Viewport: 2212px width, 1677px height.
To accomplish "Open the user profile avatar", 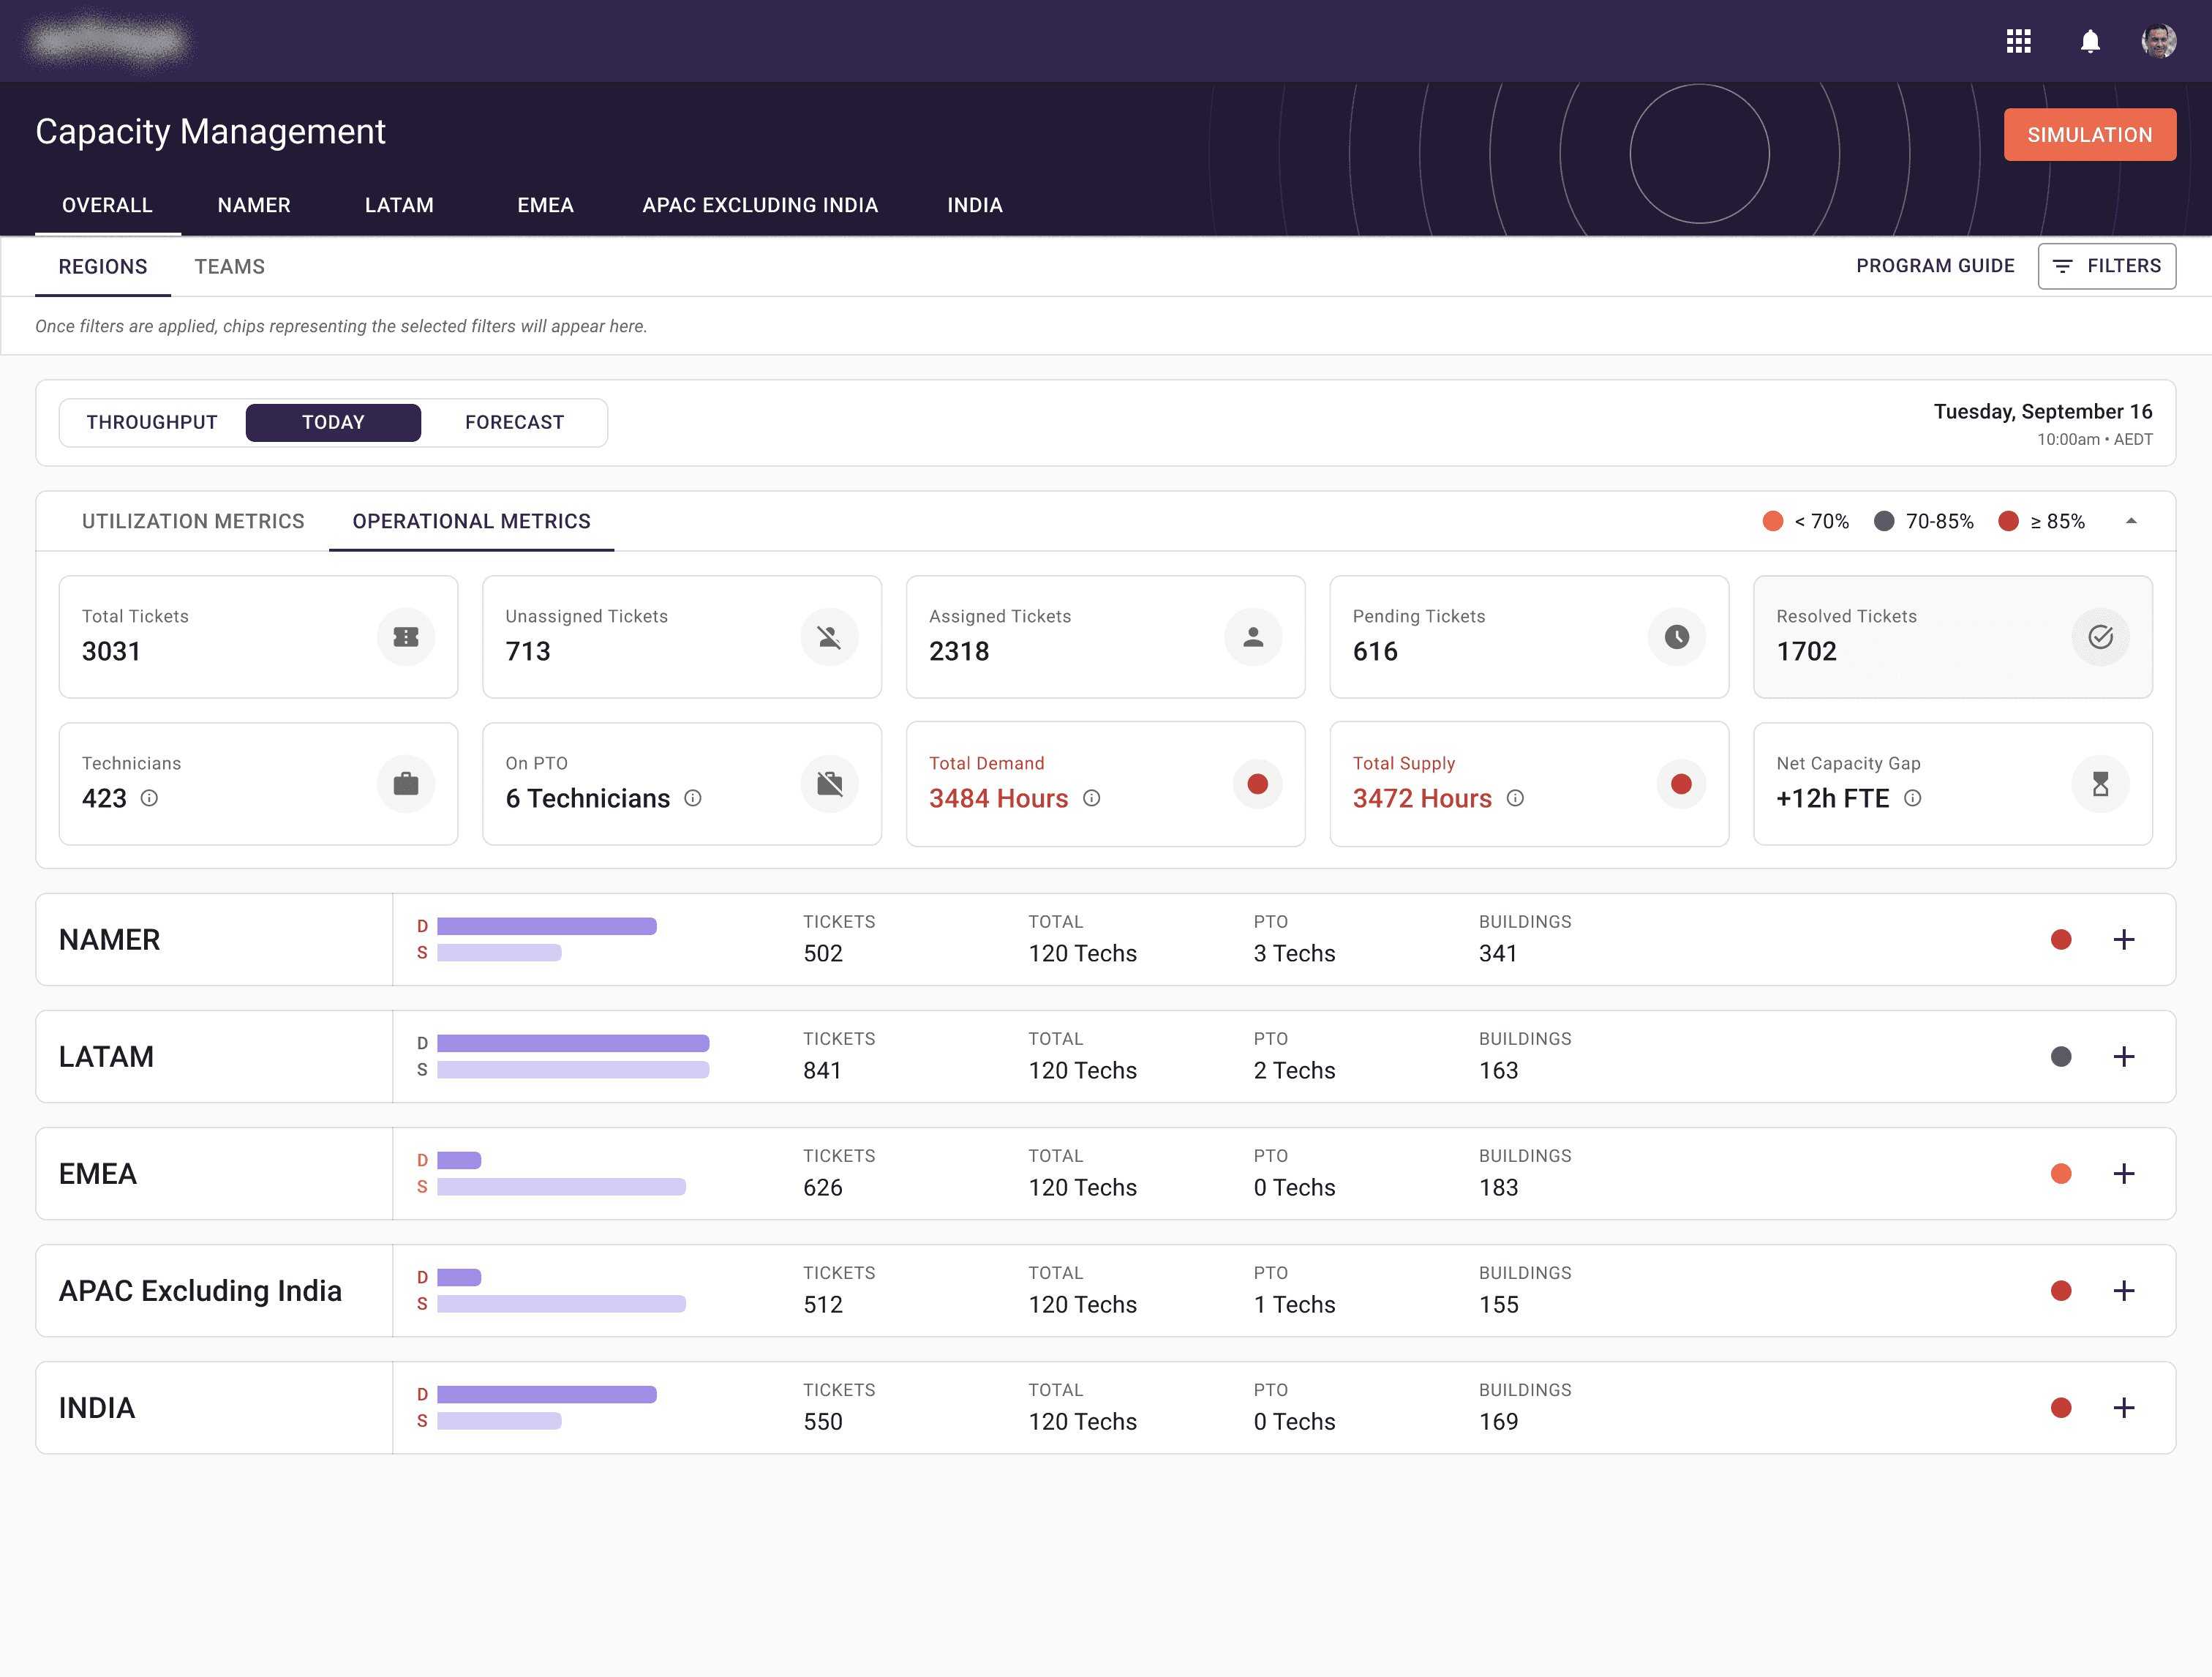I will coord(2158,41).
